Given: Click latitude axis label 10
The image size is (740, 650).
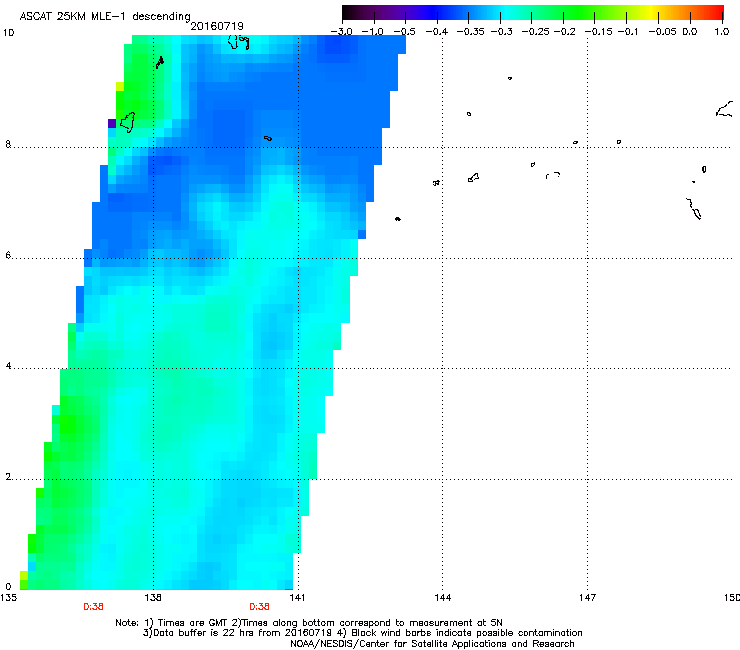Looking at the screenshot, I should [x=8, y=33].
